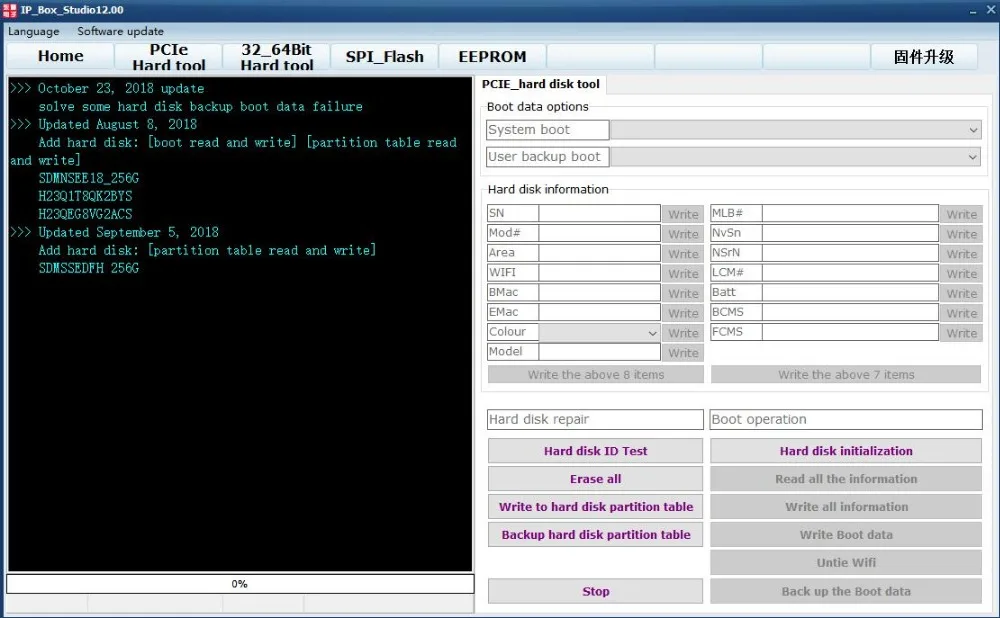Click the 0% progress bar
The height and width of the screenshot is (618, 1000).
click(x=240, y=584)
